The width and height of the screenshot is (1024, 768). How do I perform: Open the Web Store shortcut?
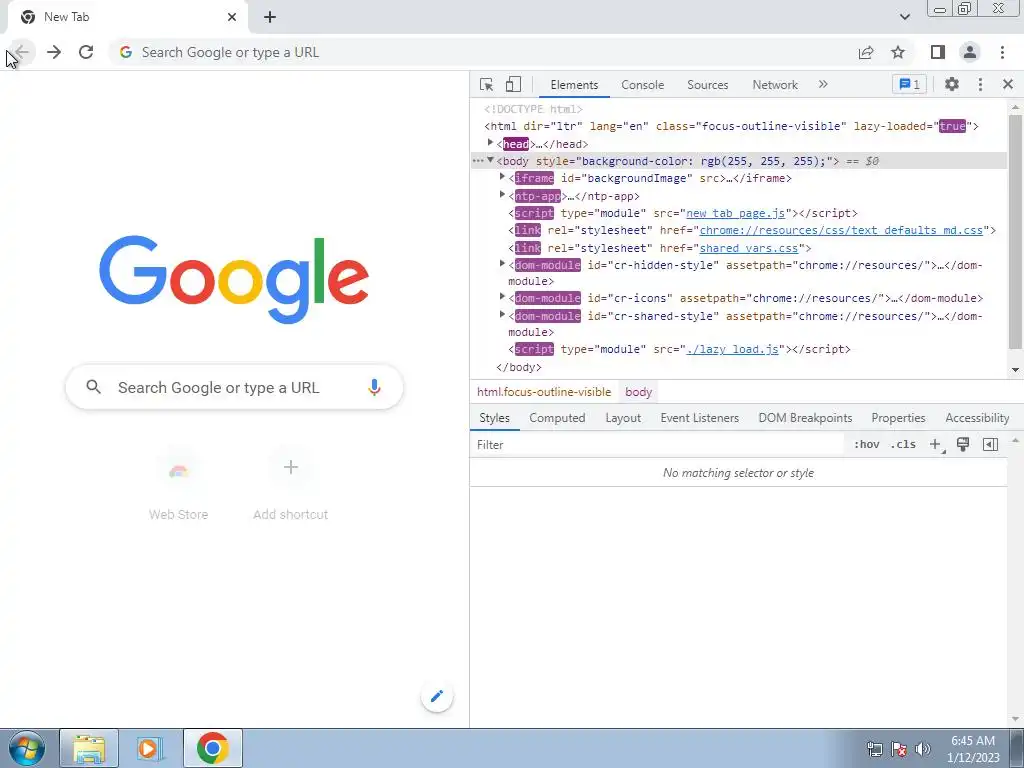pyautogui.click(x=178, y=485)
